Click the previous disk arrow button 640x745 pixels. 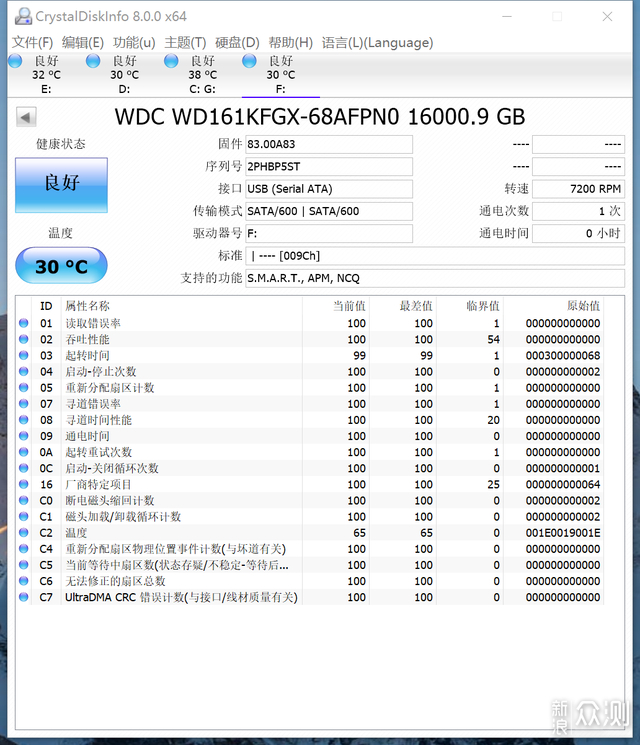(x=26, y=117)
